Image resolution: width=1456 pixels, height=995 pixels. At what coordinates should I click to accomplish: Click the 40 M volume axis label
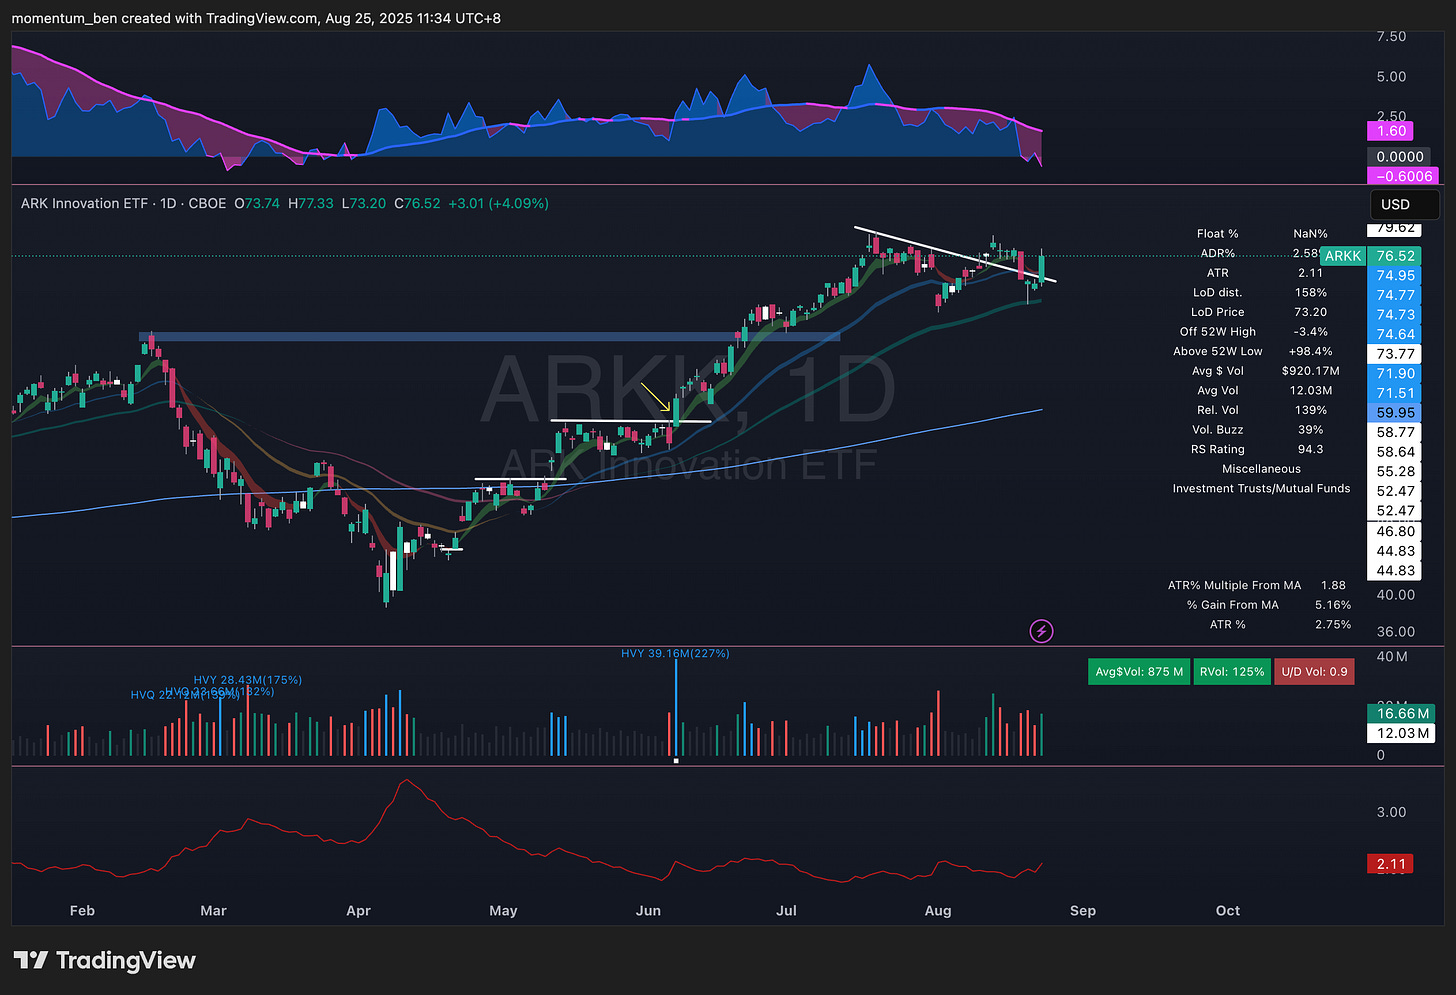1392,657
